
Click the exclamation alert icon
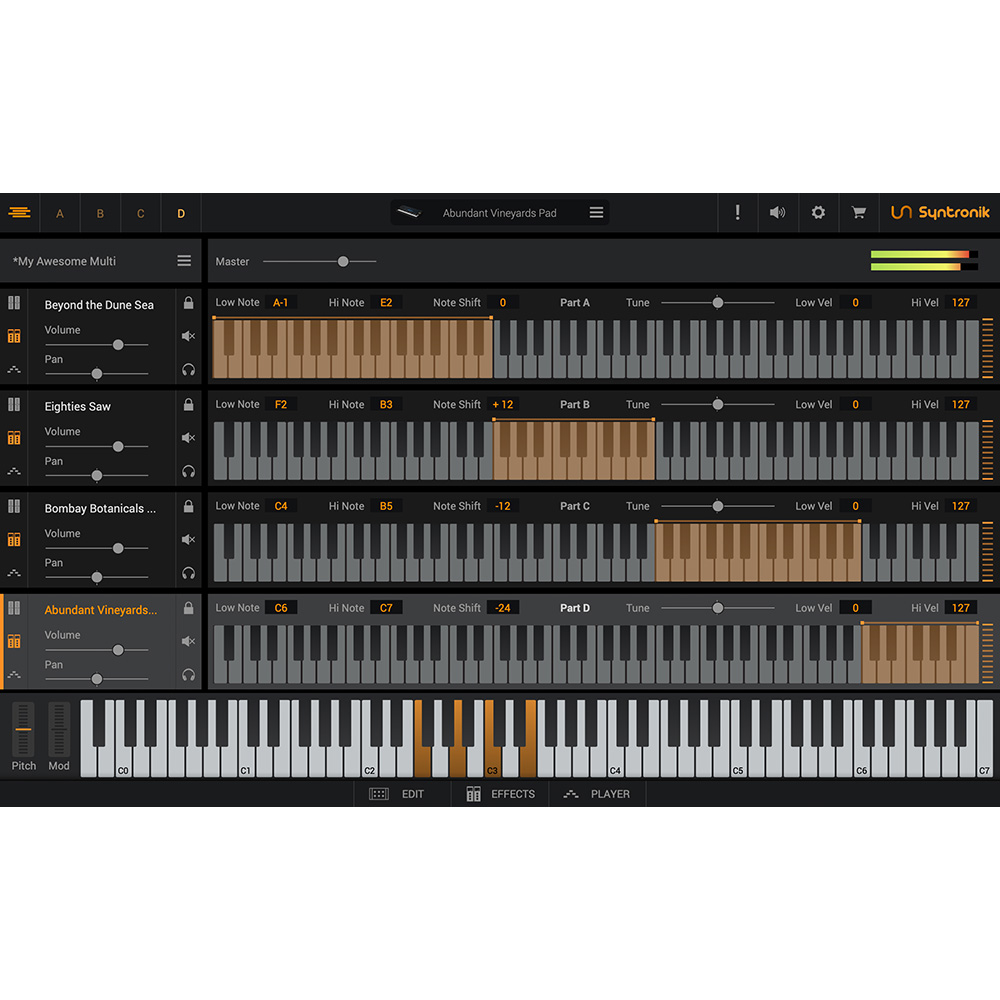(737, 213)
